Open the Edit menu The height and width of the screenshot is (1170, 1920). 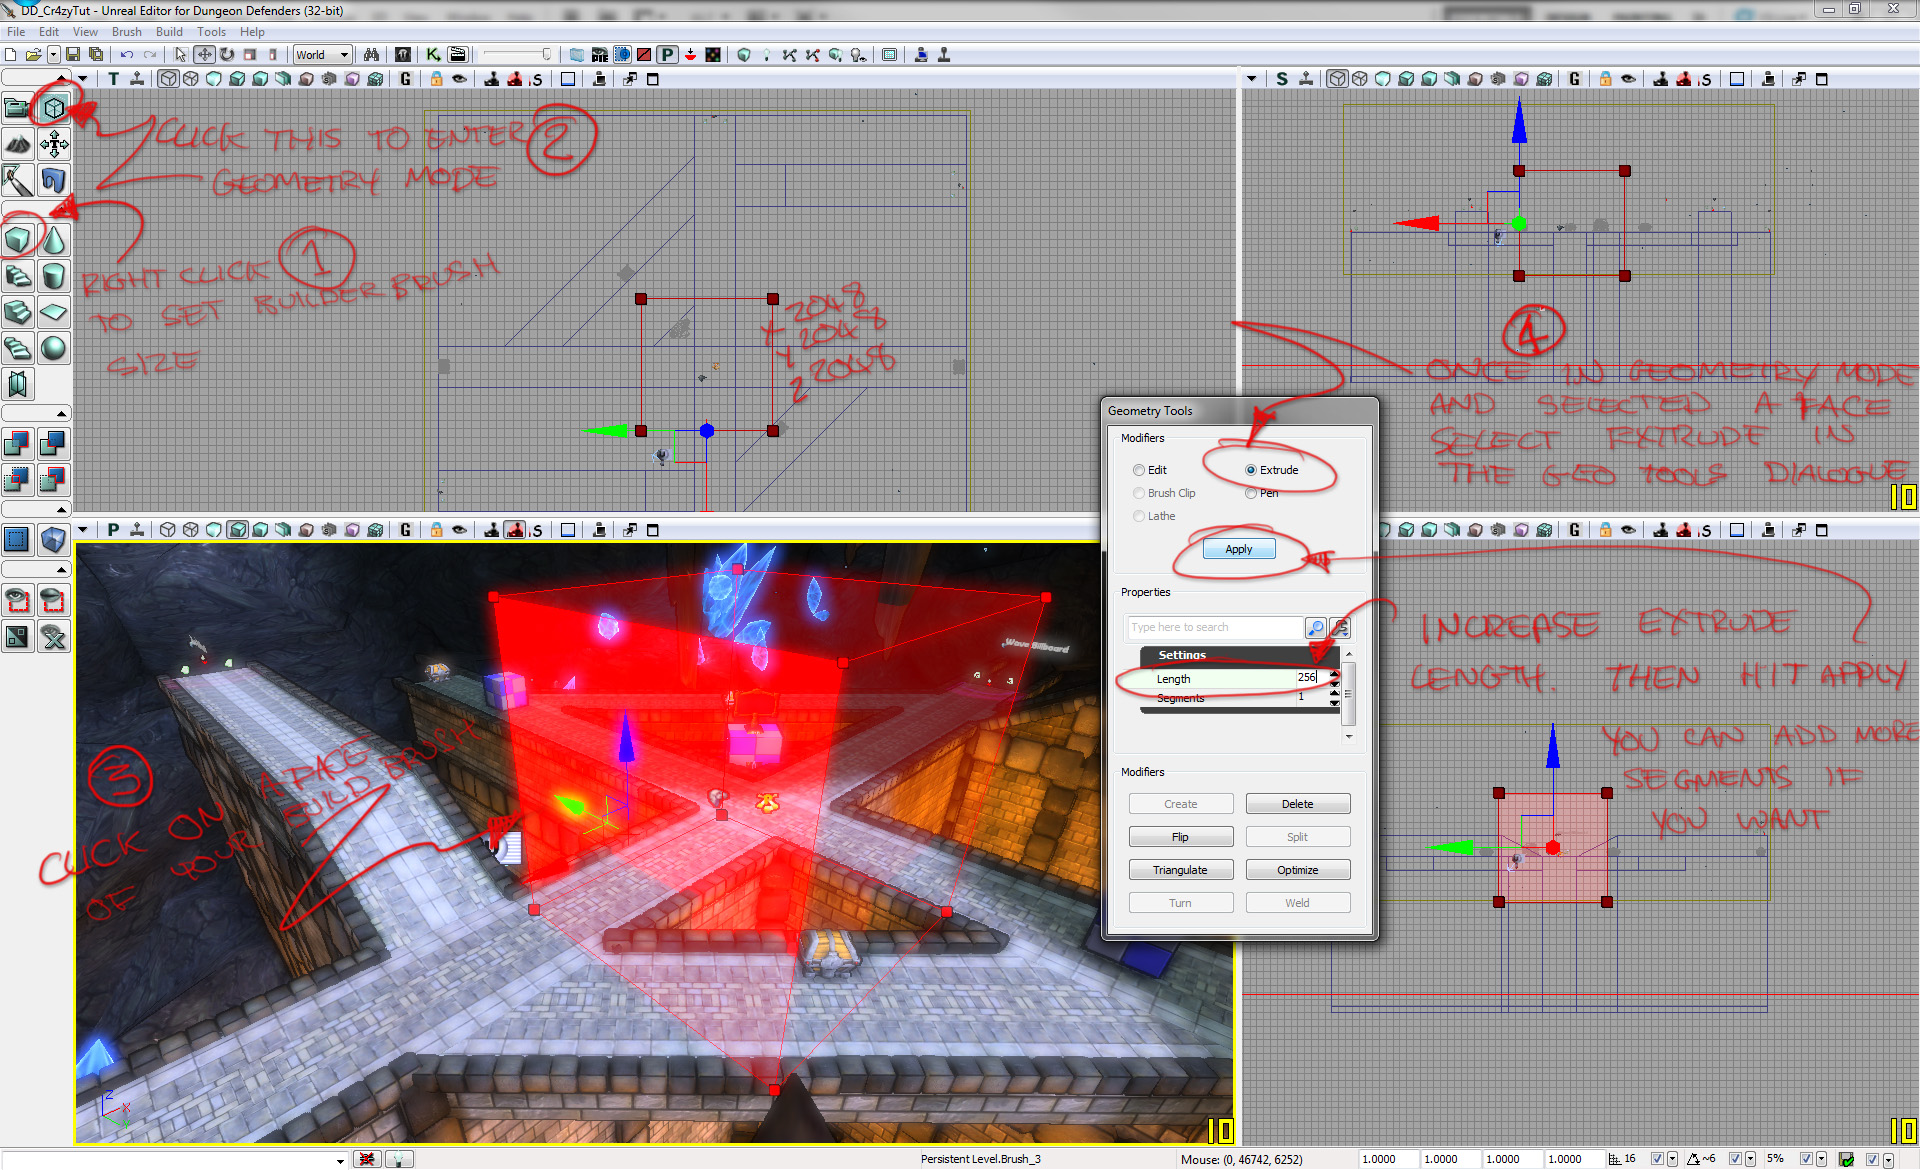49,32
